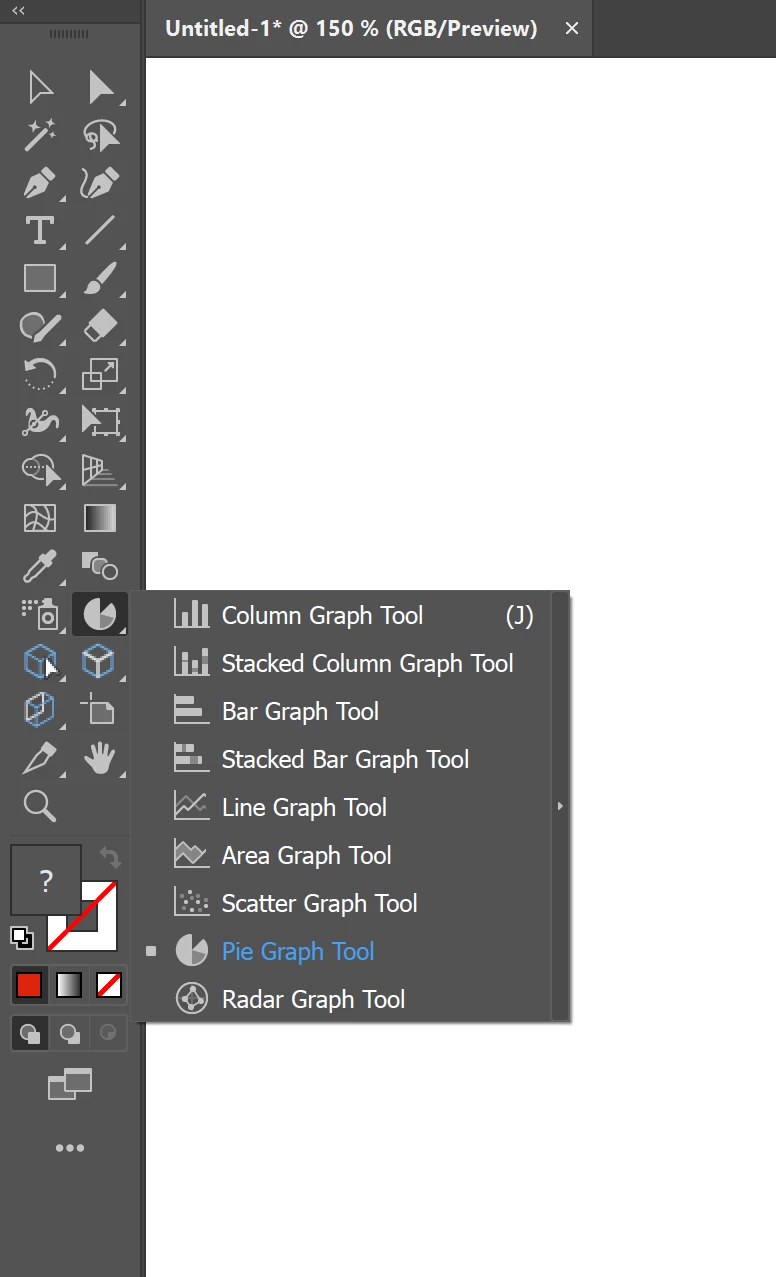
Task: Collapse toolbar with double-arrow chevrons
Action: coord(18,10)
